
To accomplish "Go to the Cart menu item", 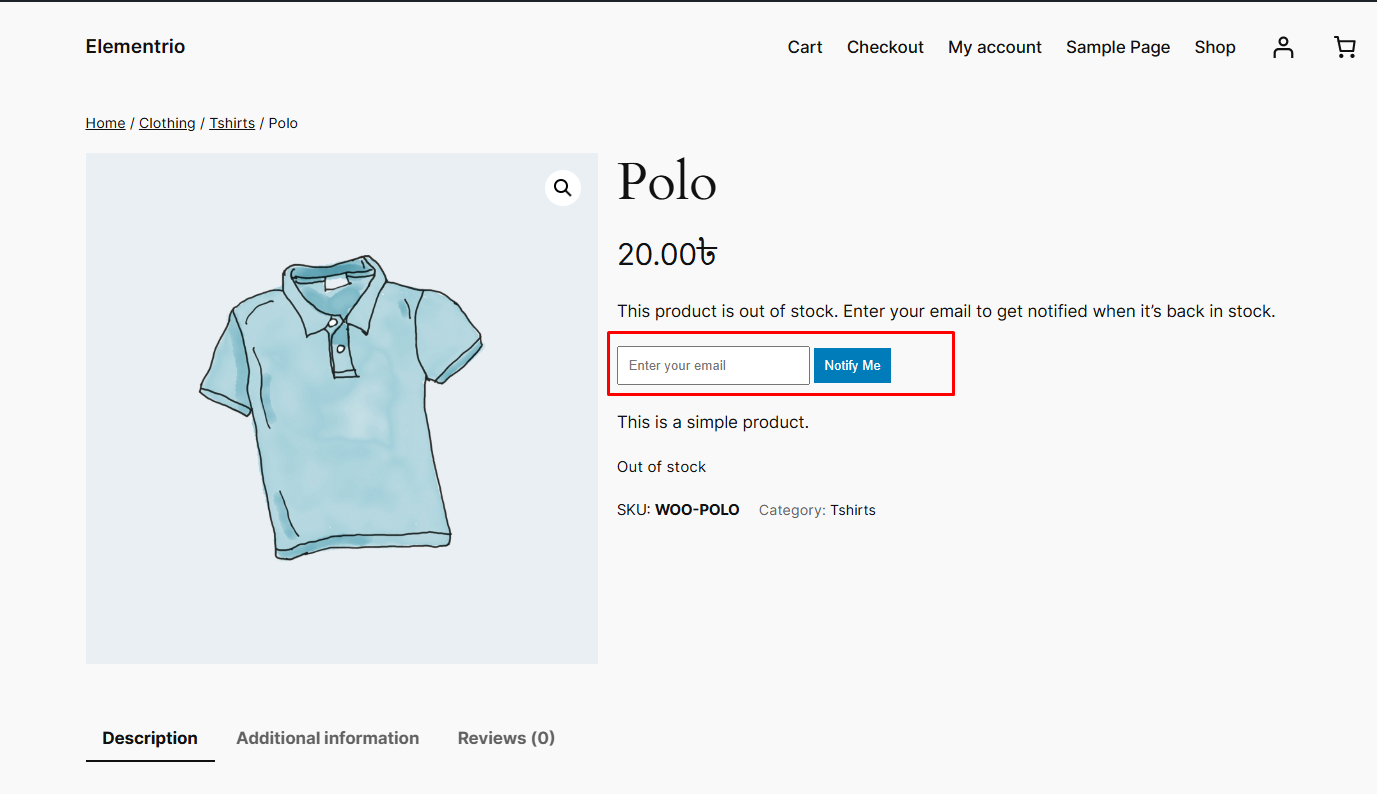I will (805, 47).
